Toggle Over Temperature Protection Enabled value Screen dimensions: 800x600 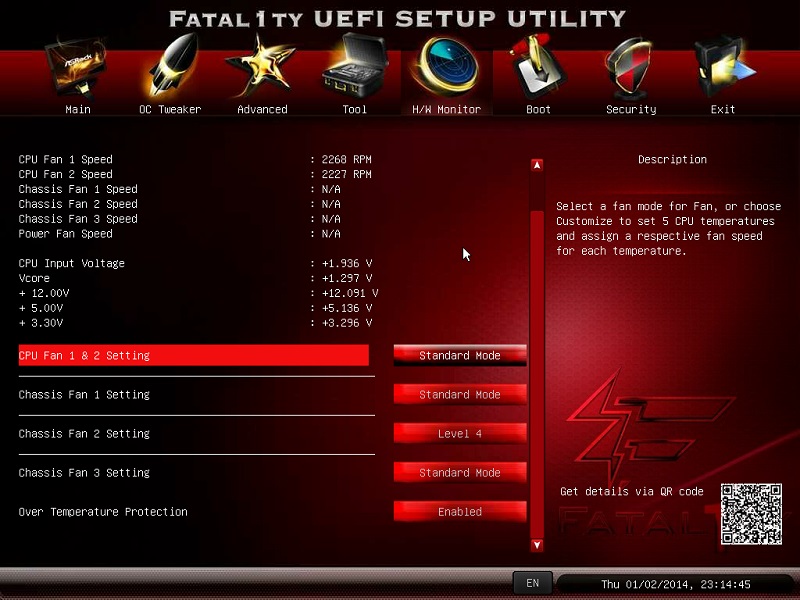click(x=460, y=511)
